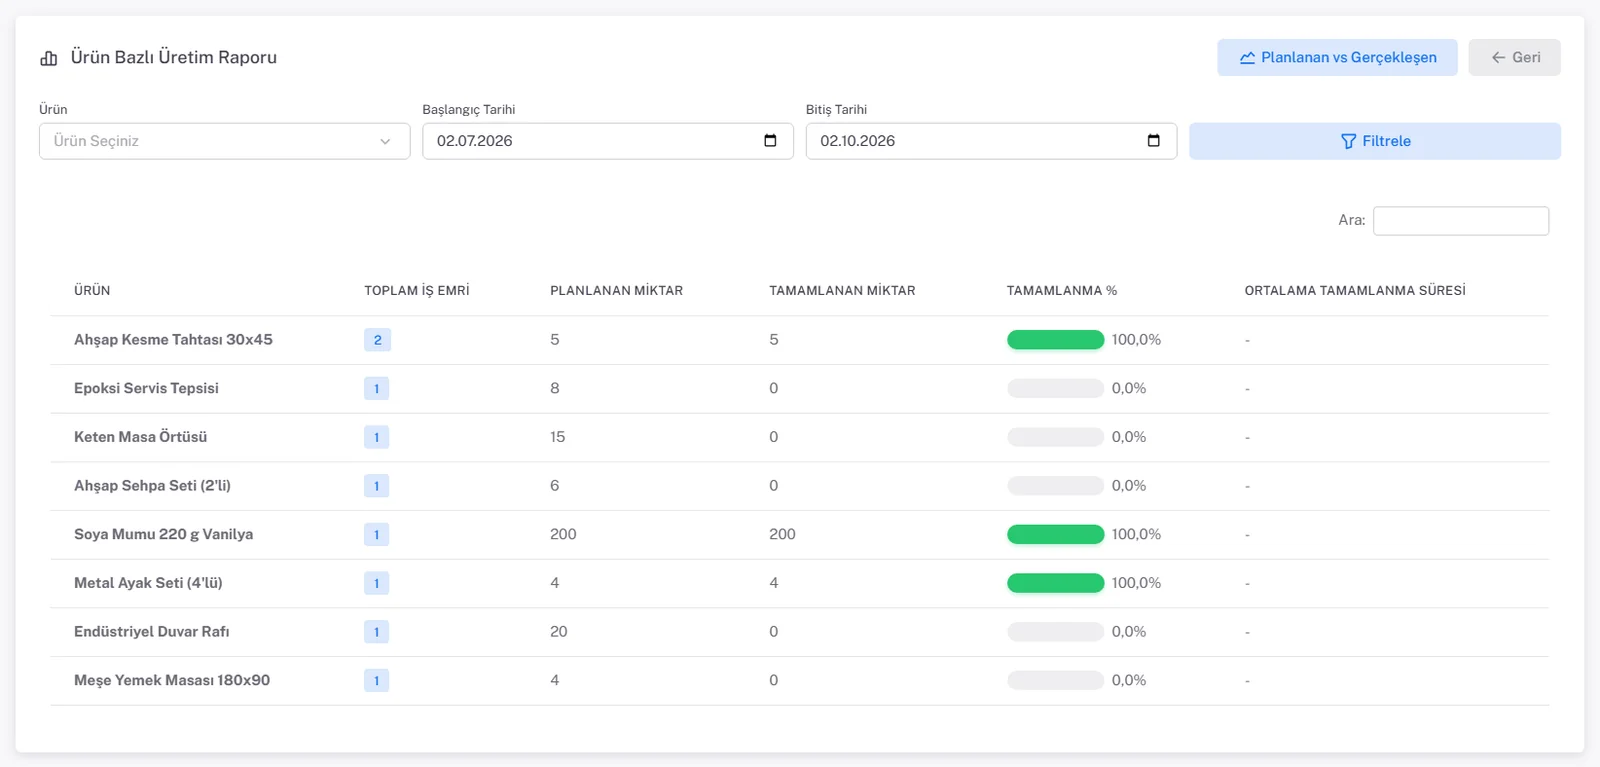Focus the Ara search field
The width and height of the screenshot is (1600, 767).
(x=1461, y=221)
